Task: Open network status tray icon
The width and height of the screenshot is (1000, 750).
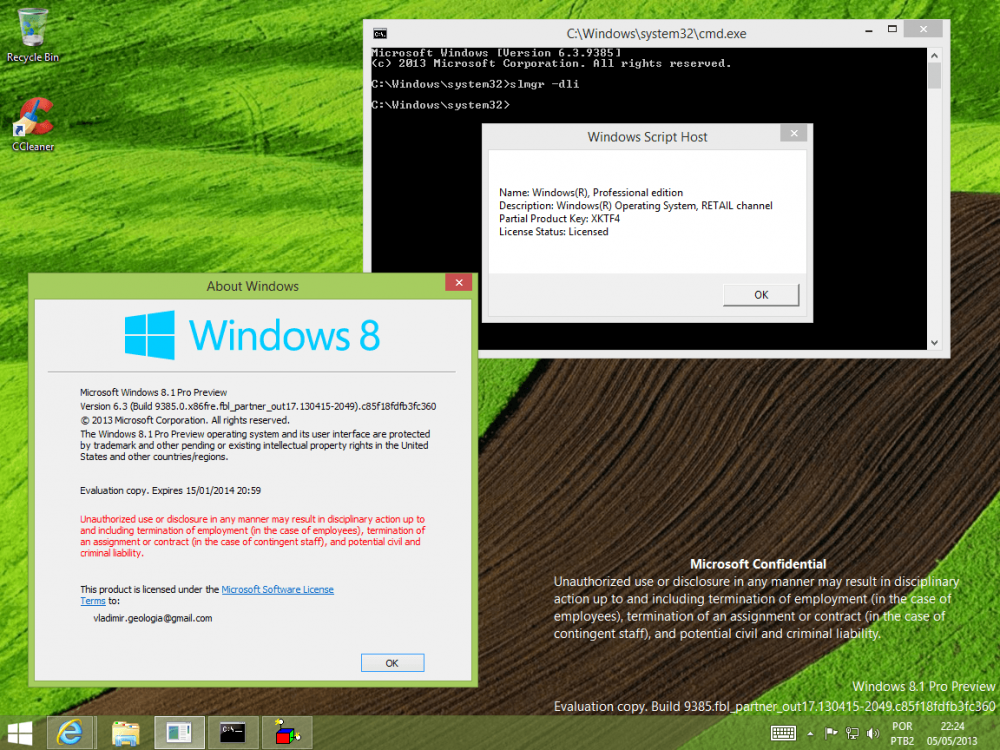Action: (x=852, y=733)
